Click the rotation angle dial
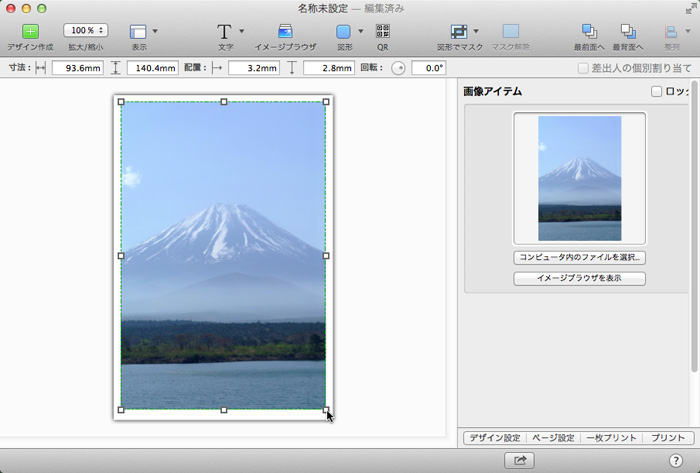 pyautogui.click(x=398, y=68)
